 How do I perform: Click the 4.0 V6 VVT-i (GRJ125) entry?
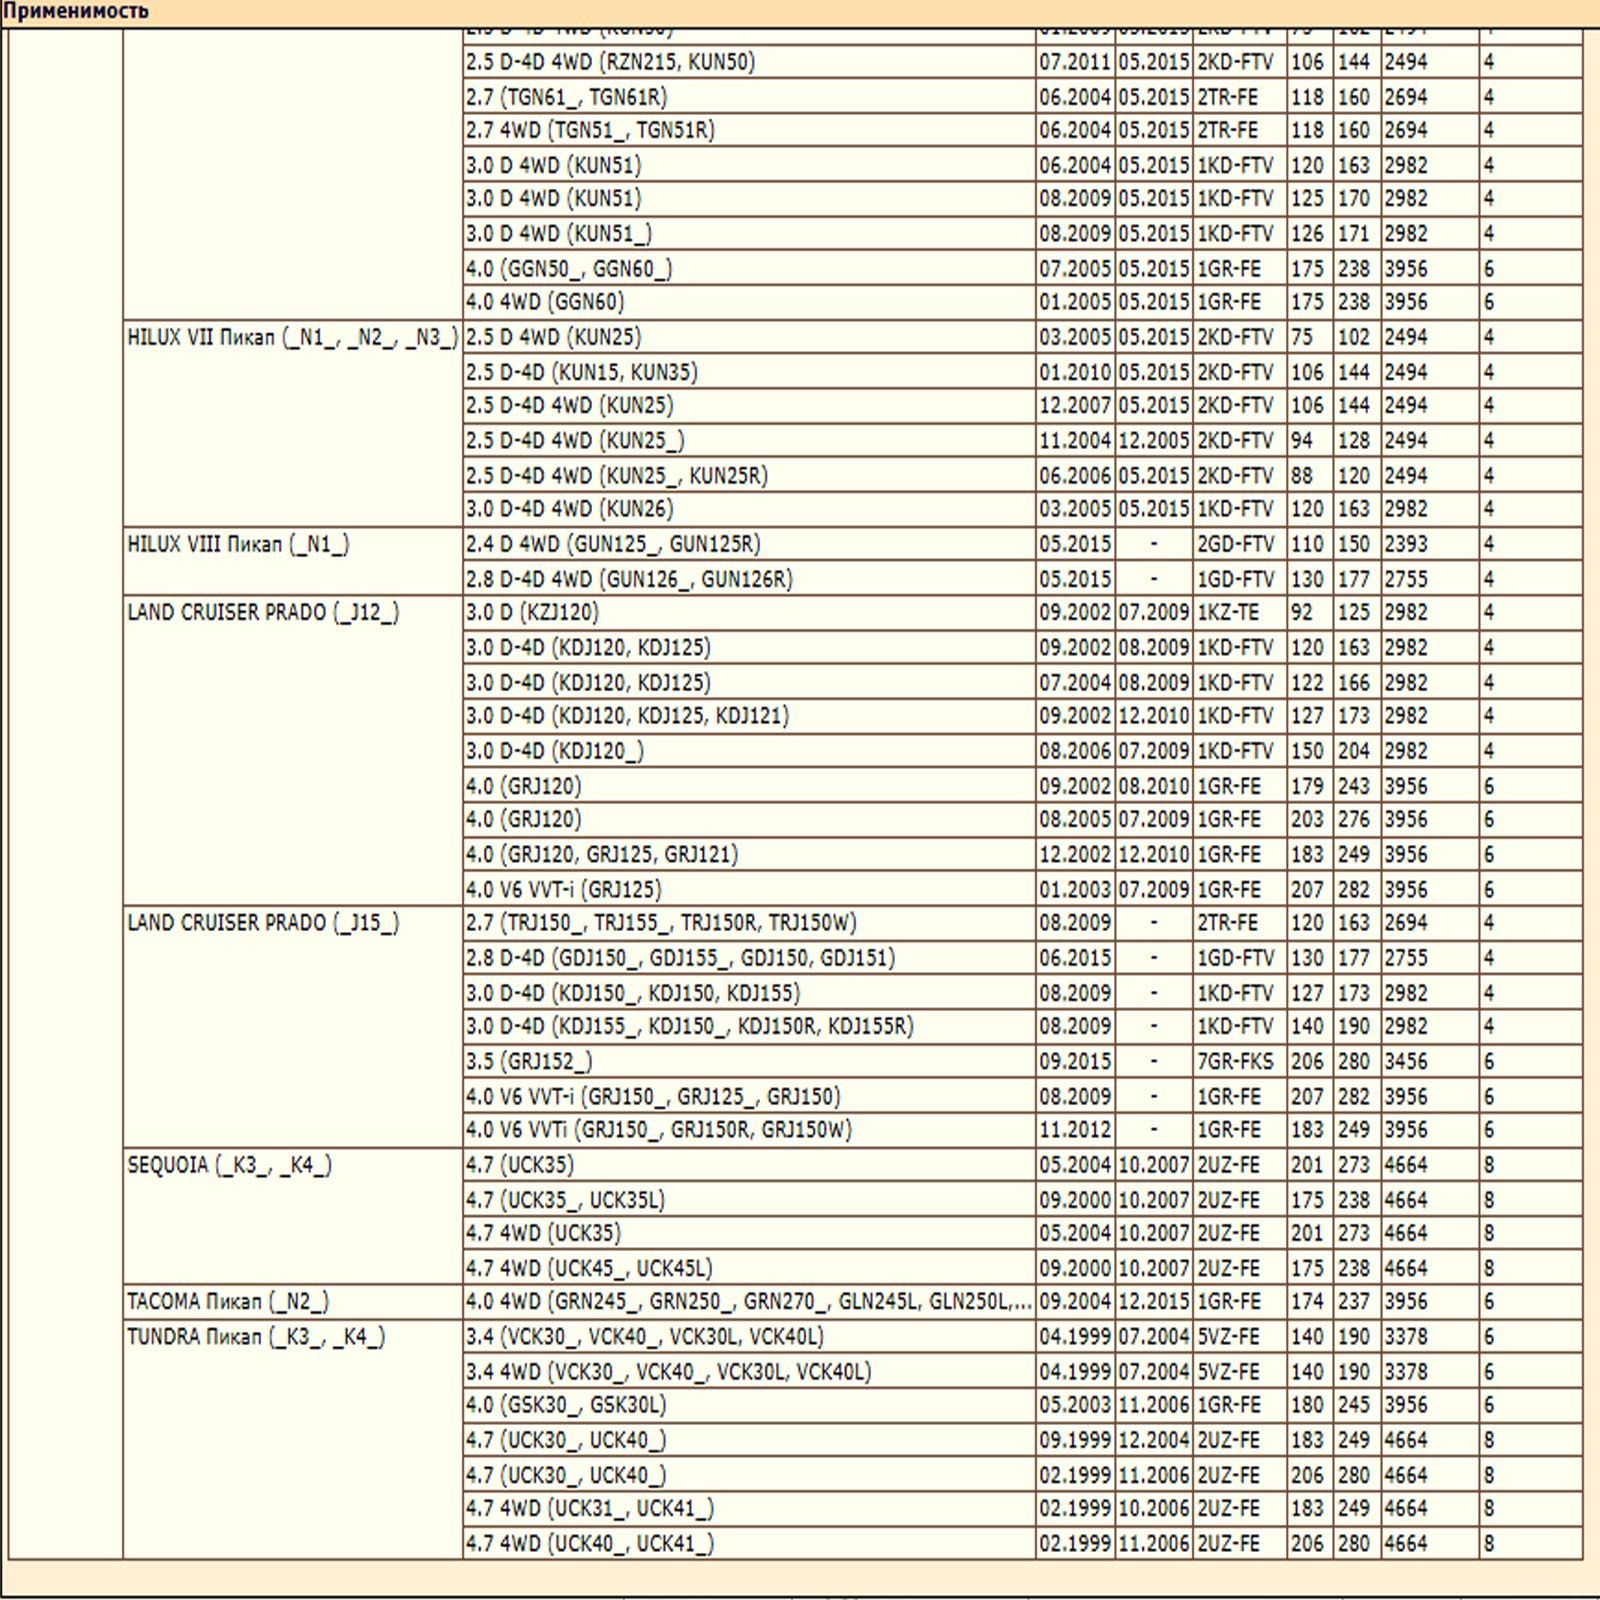(563, 890)
